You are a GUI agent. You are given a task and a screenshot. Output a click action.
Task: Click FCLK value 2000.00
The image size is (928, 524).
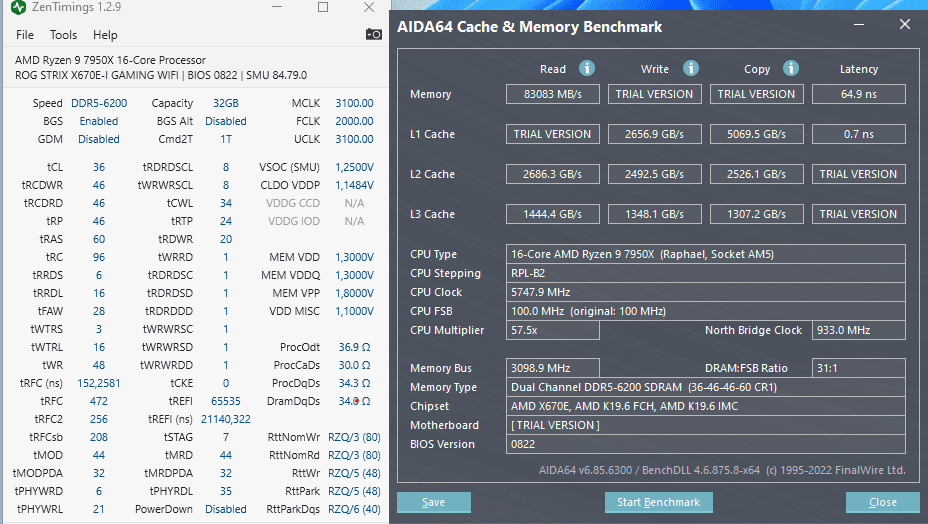[354, 121]
